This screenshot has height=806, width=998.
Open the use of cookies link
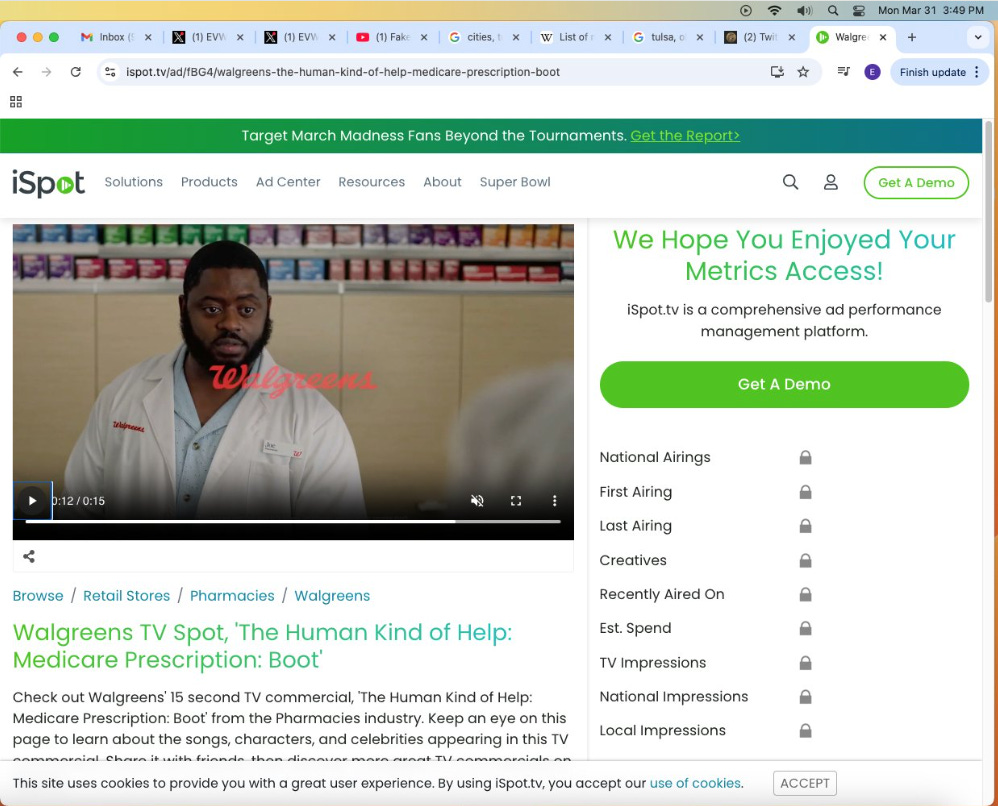[x=695, y=783]
